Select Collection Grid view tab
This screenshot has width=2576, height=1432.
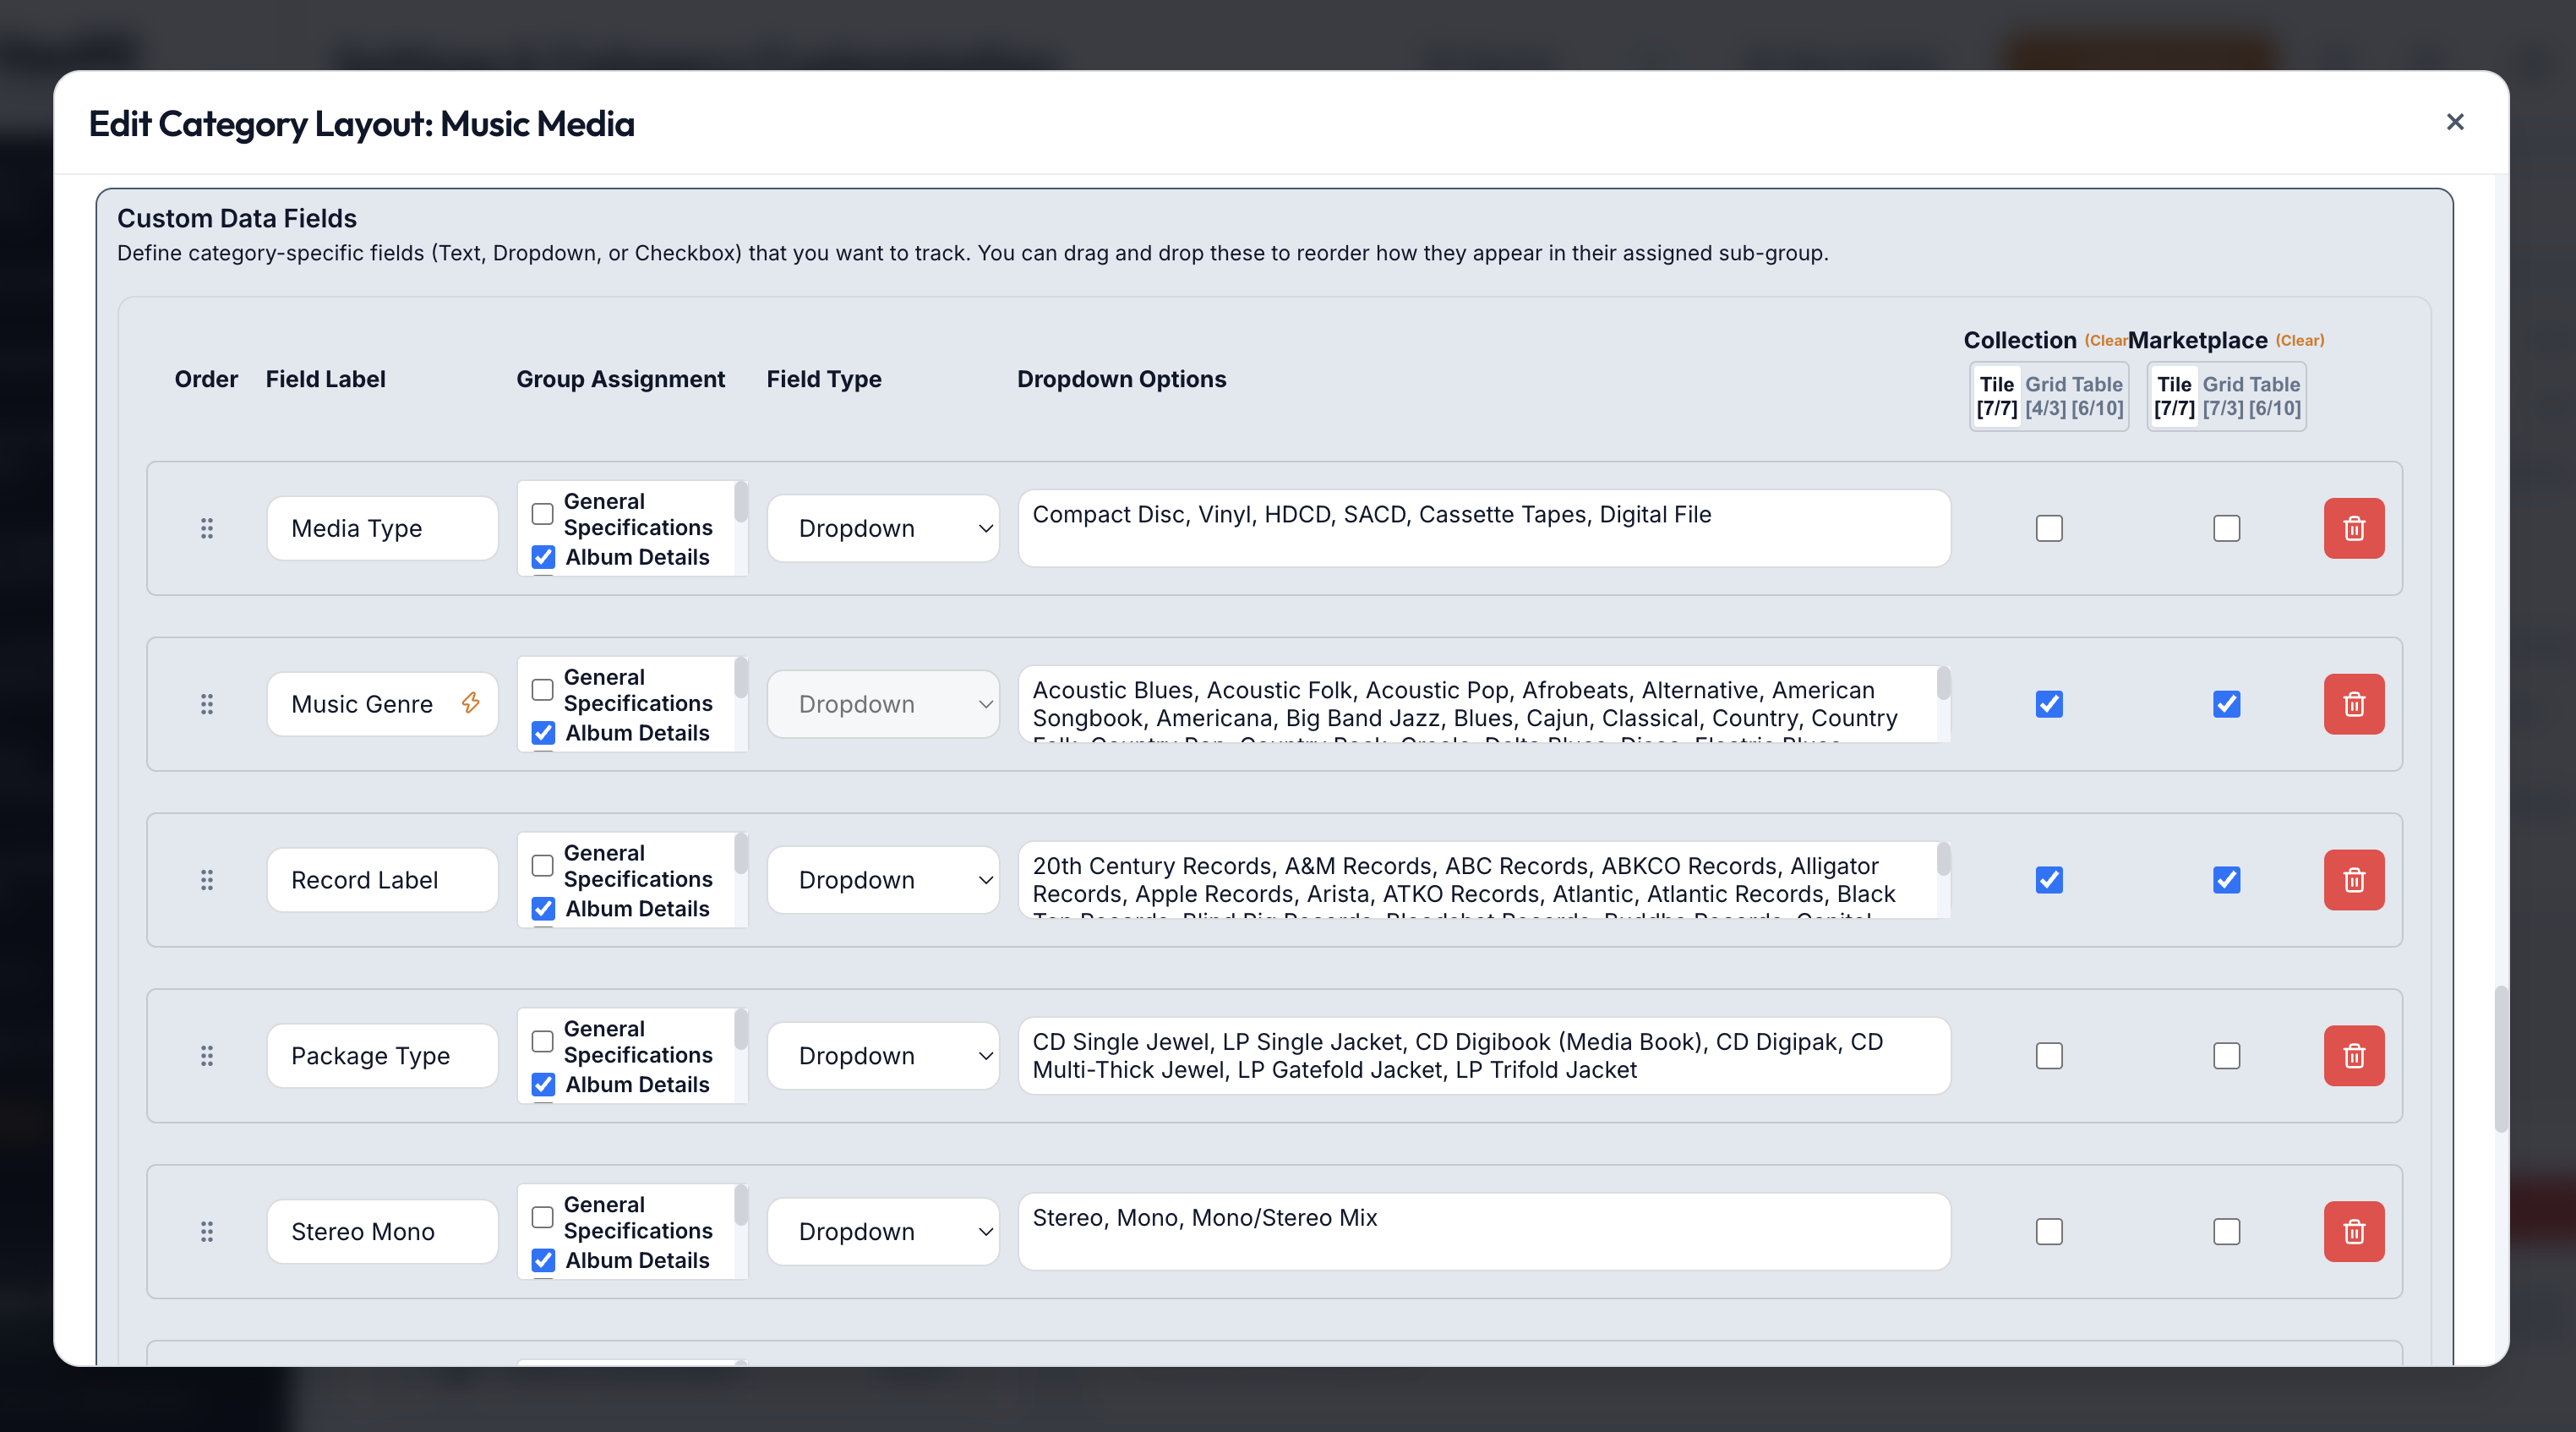click(x=2045, y=396)
